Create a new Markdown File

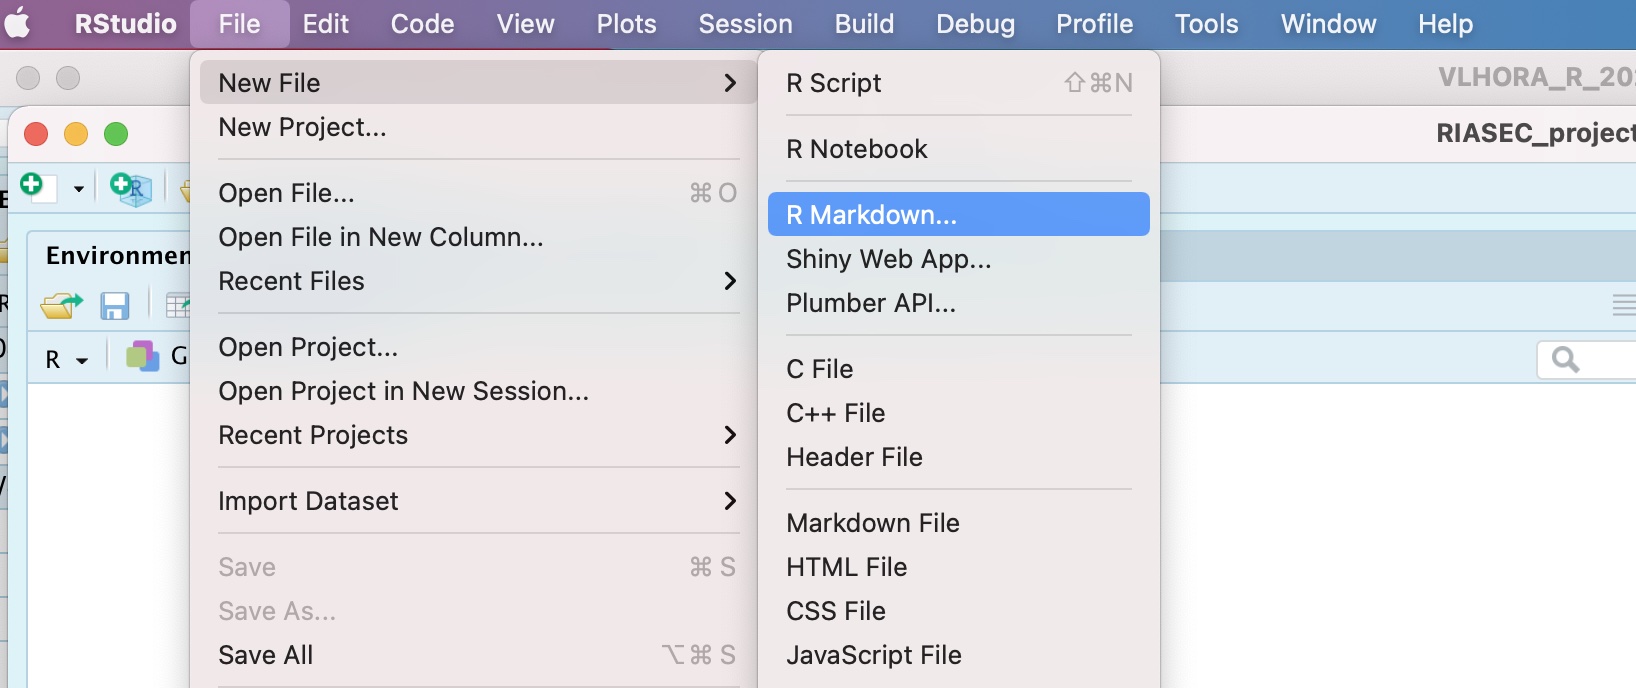(959, 523)
